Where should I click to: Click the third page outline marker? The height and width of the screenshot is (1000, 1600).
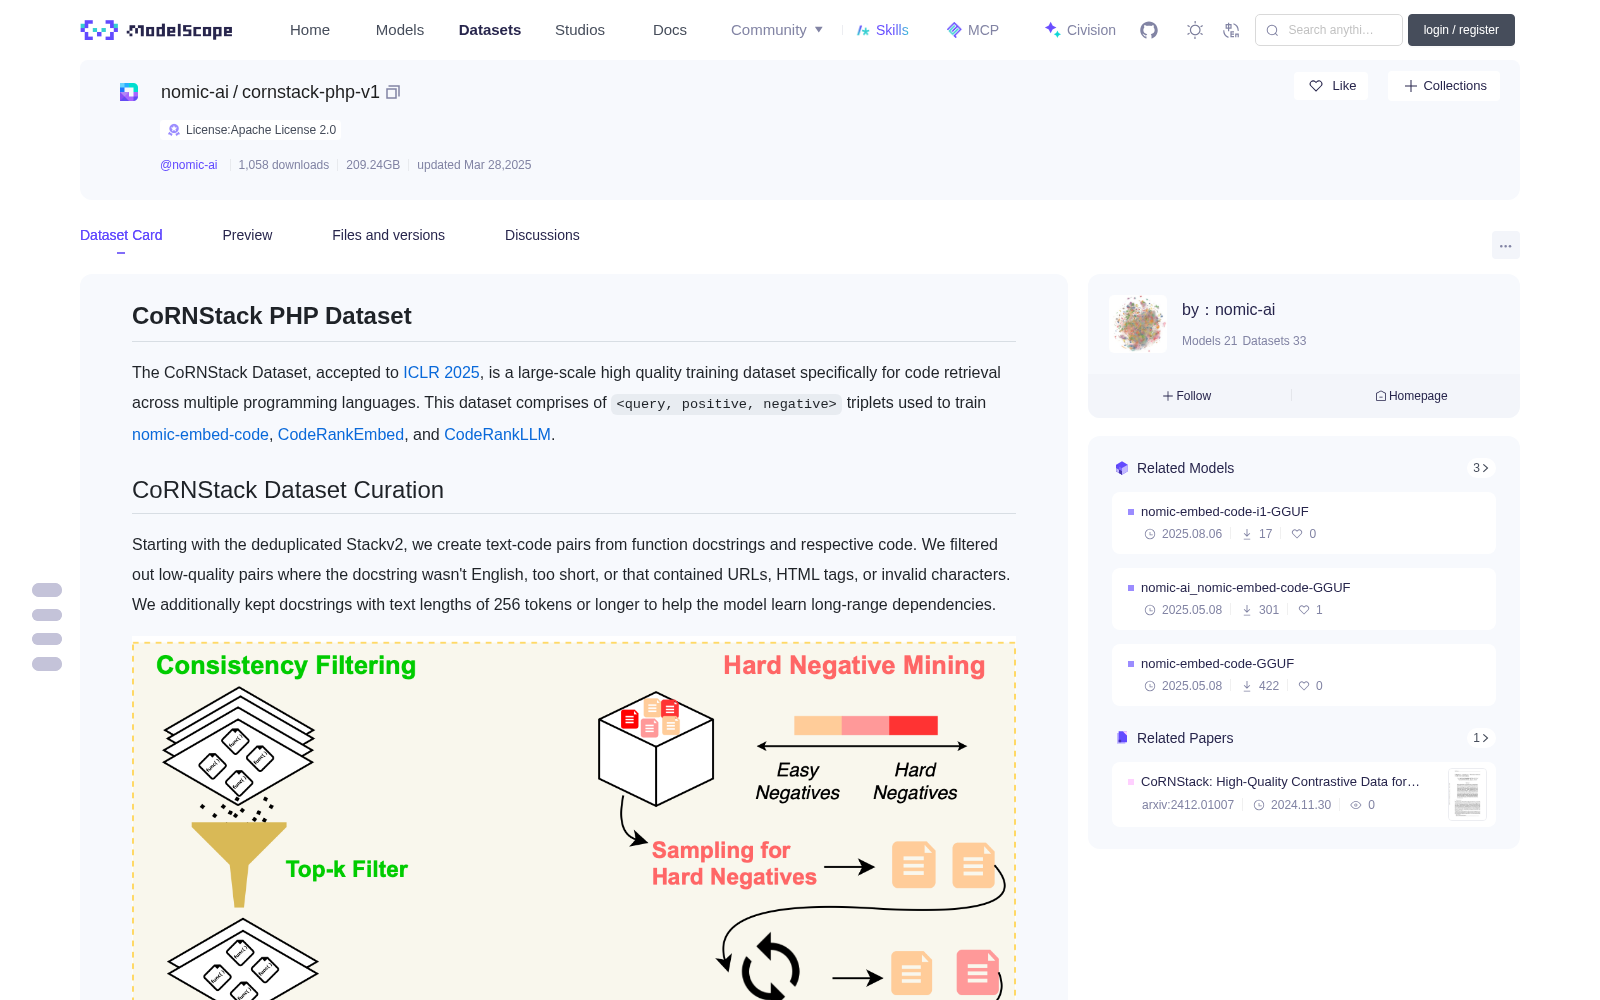tap(47, 639)
